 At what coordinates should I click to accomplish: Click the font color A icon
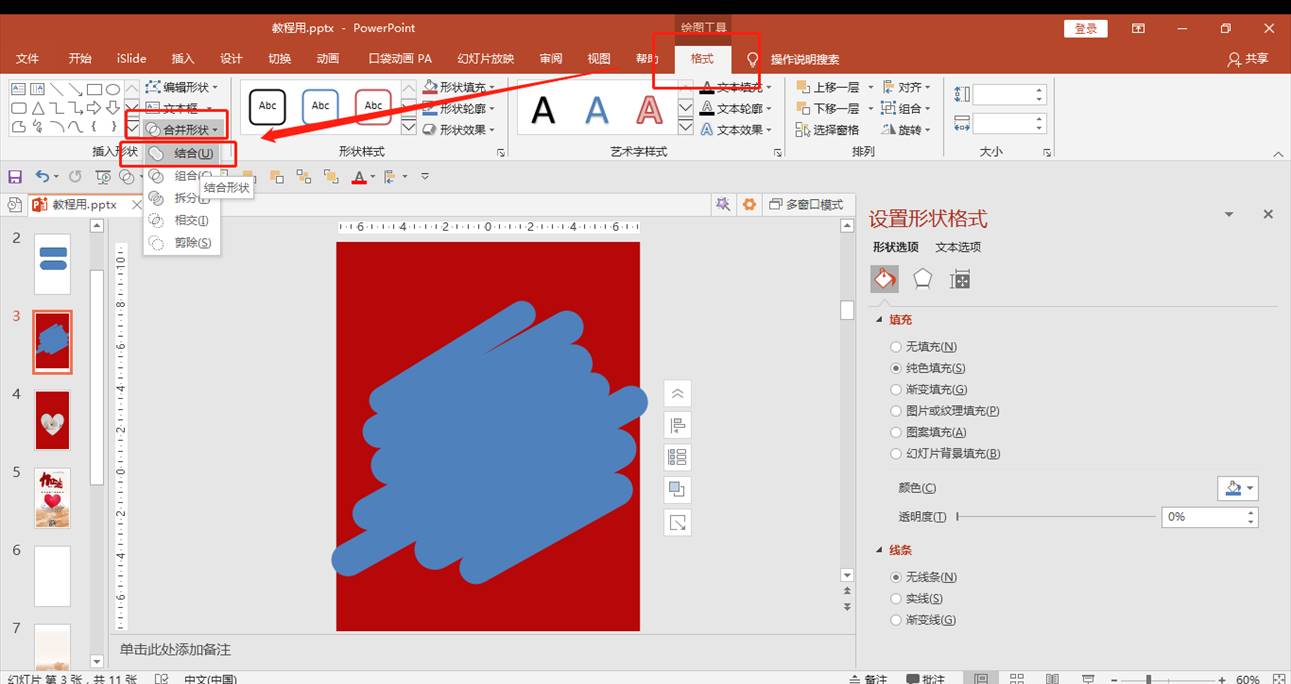pyautogui.click(x=359, y=177)
